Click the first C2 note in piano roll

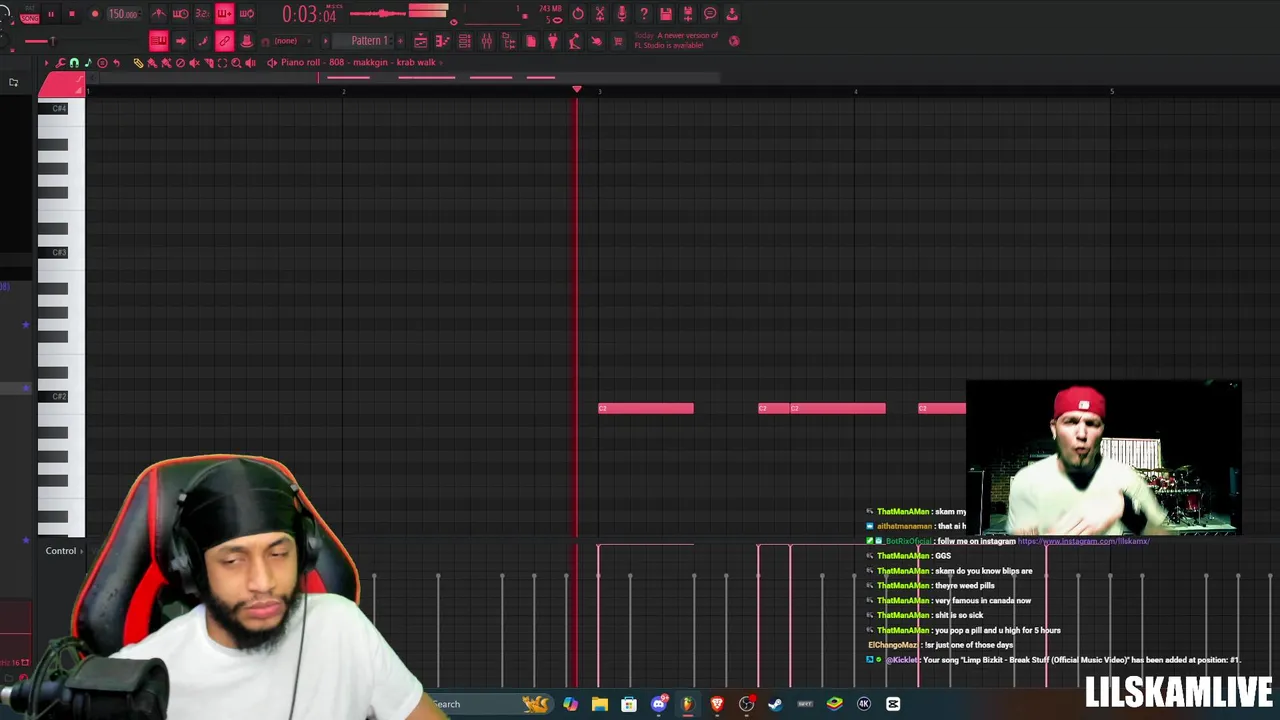click(x=646, y=408)
